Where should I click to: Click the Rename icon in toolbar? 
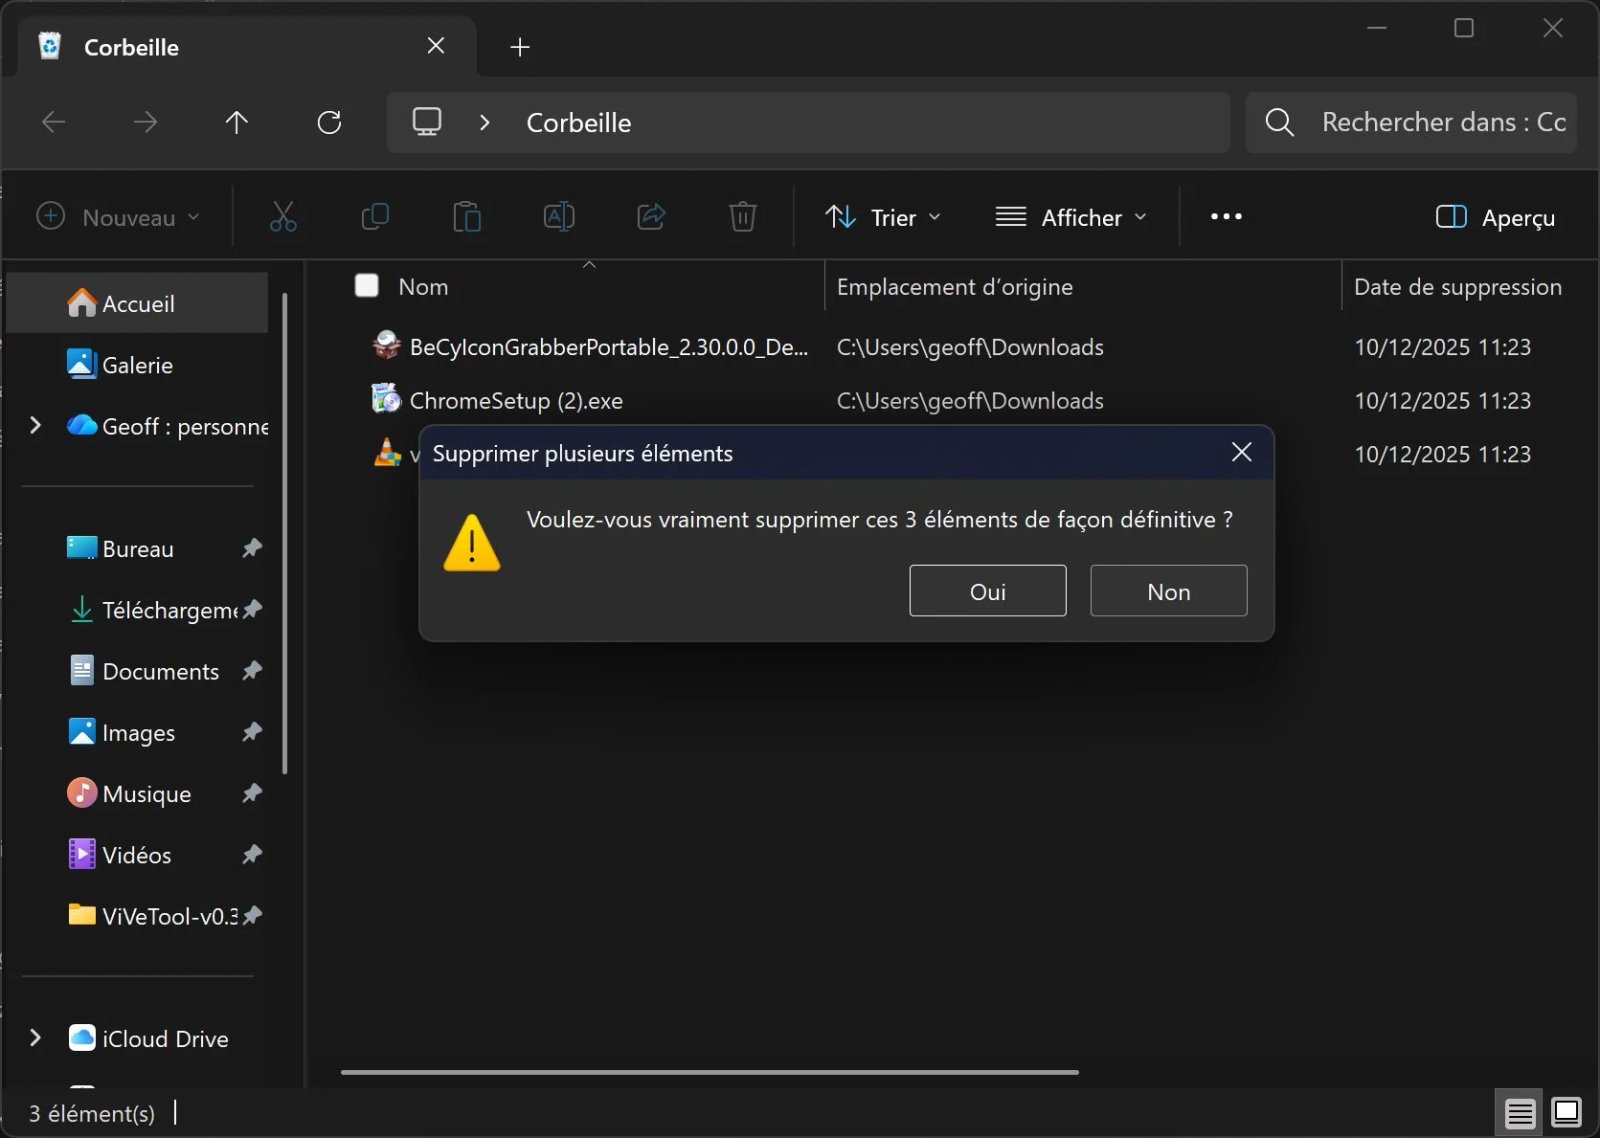(559, 216)
